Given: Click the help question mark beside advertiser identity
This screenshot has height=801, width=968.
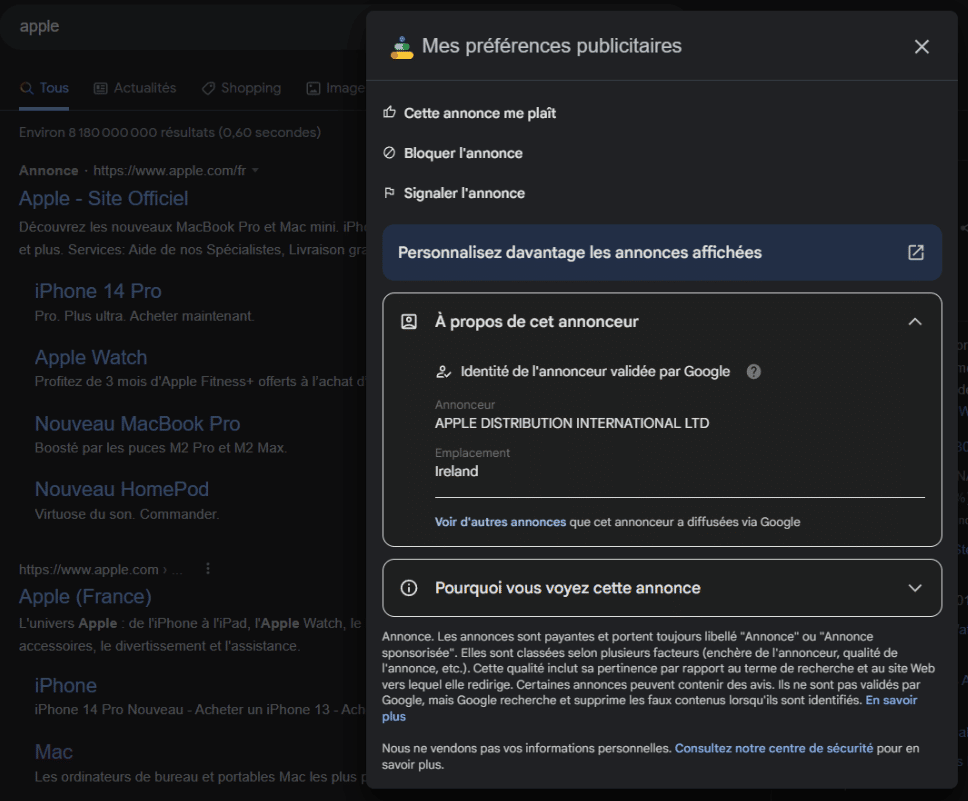Looking at the screenshot, I should point(753,371).
